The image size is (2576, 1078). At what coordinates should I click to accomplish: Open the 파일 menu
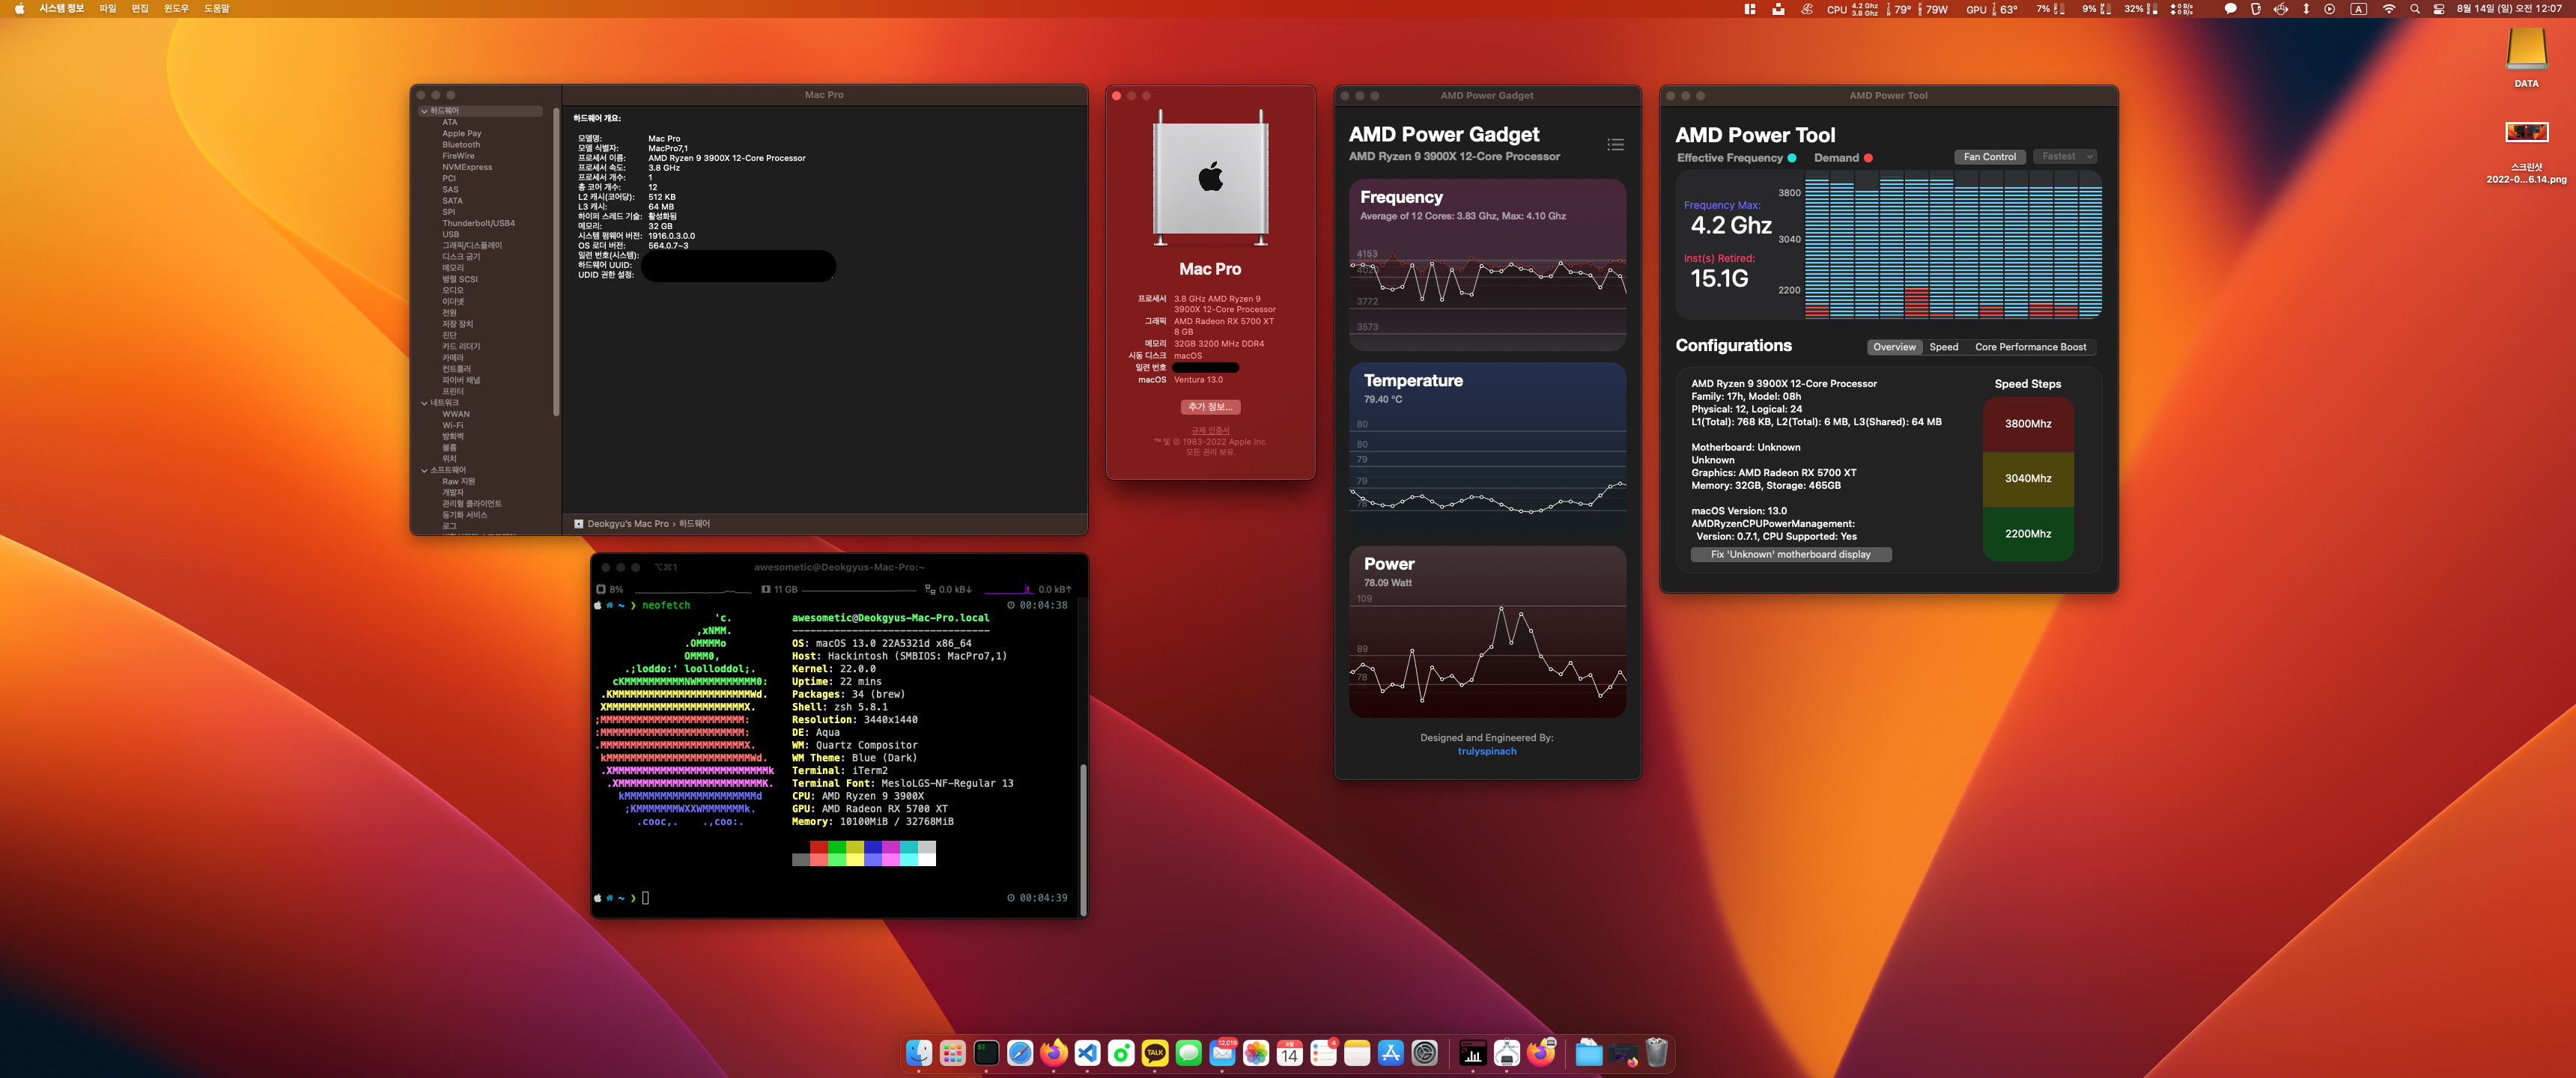coord(107,9)
